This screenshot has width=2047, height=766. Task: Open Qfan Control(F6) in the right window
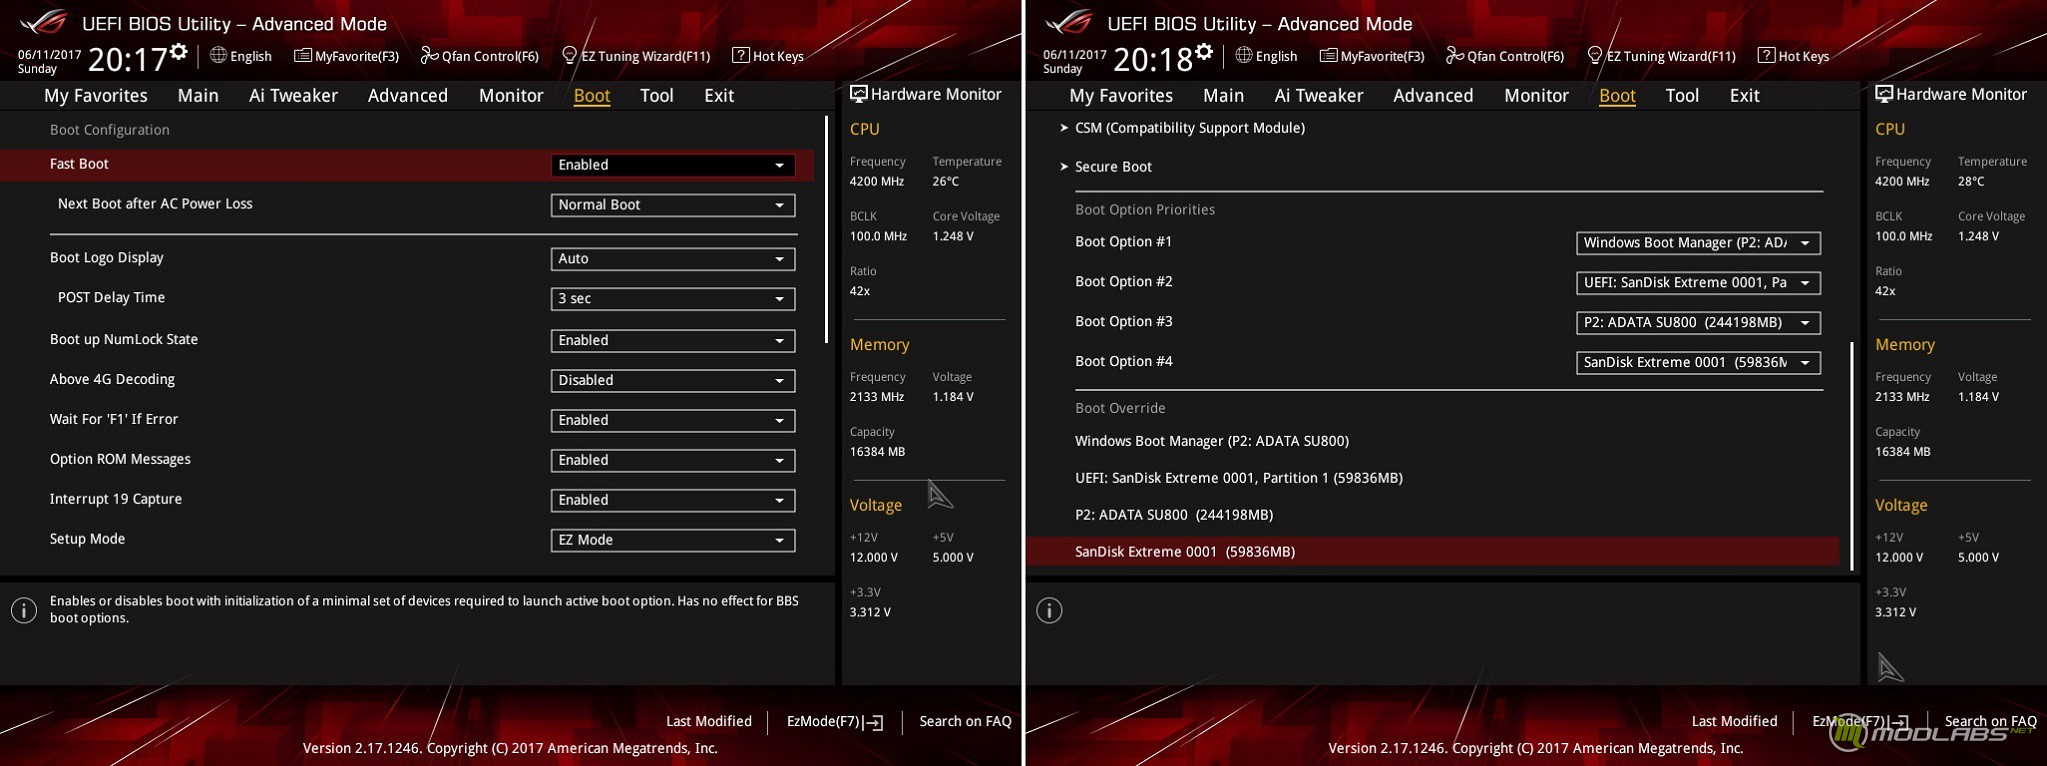click(1506, 56)
